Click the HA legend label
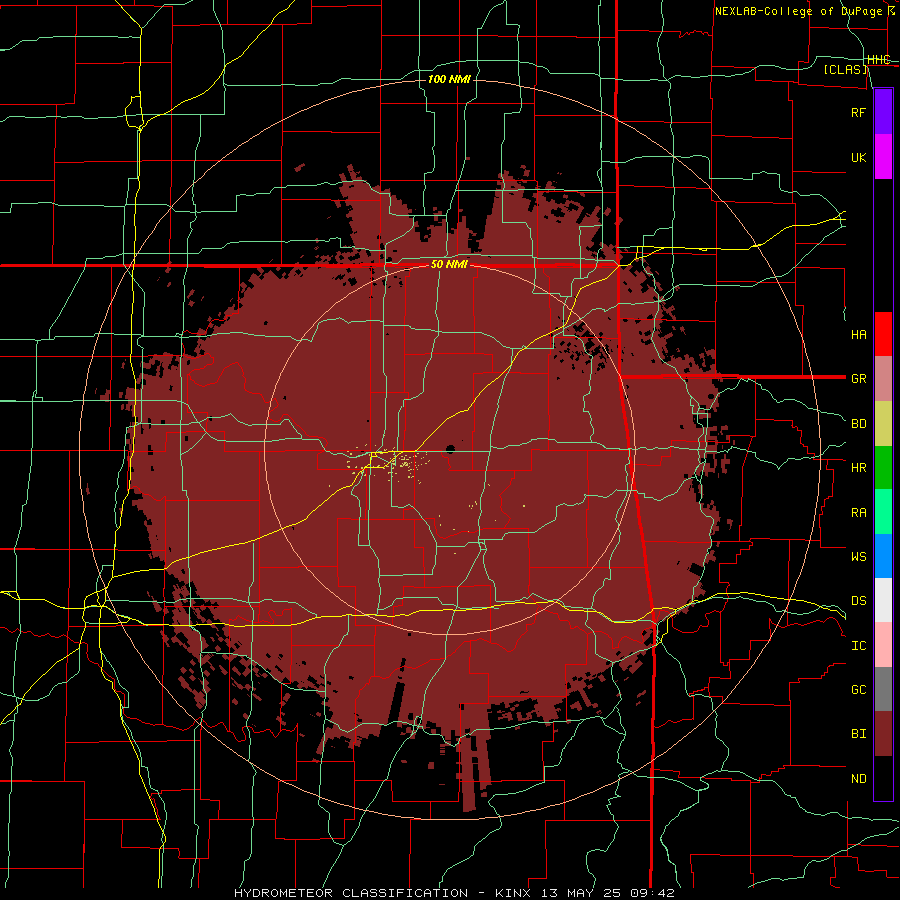 click(x=858, y=334)
